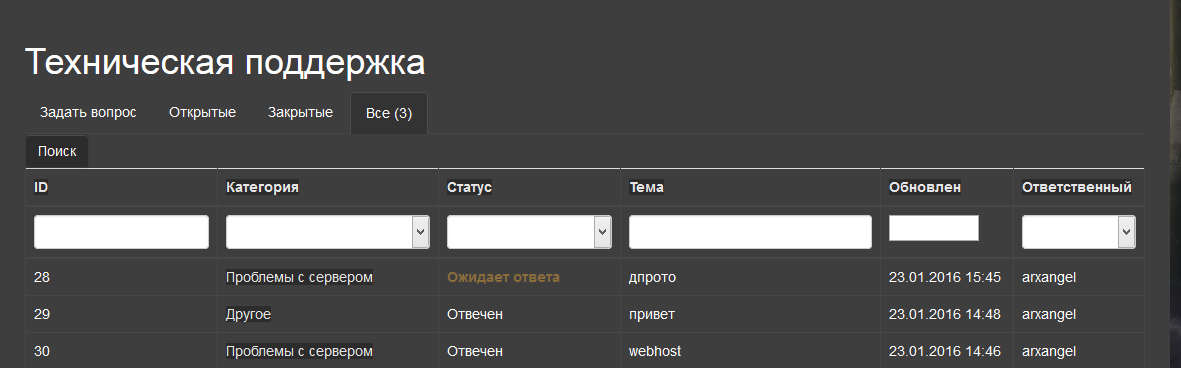Image resolution: width=1181 pixels, height=368 pixels.
Task: Open the дпрото ticket subject
Action: coord(652,278)
